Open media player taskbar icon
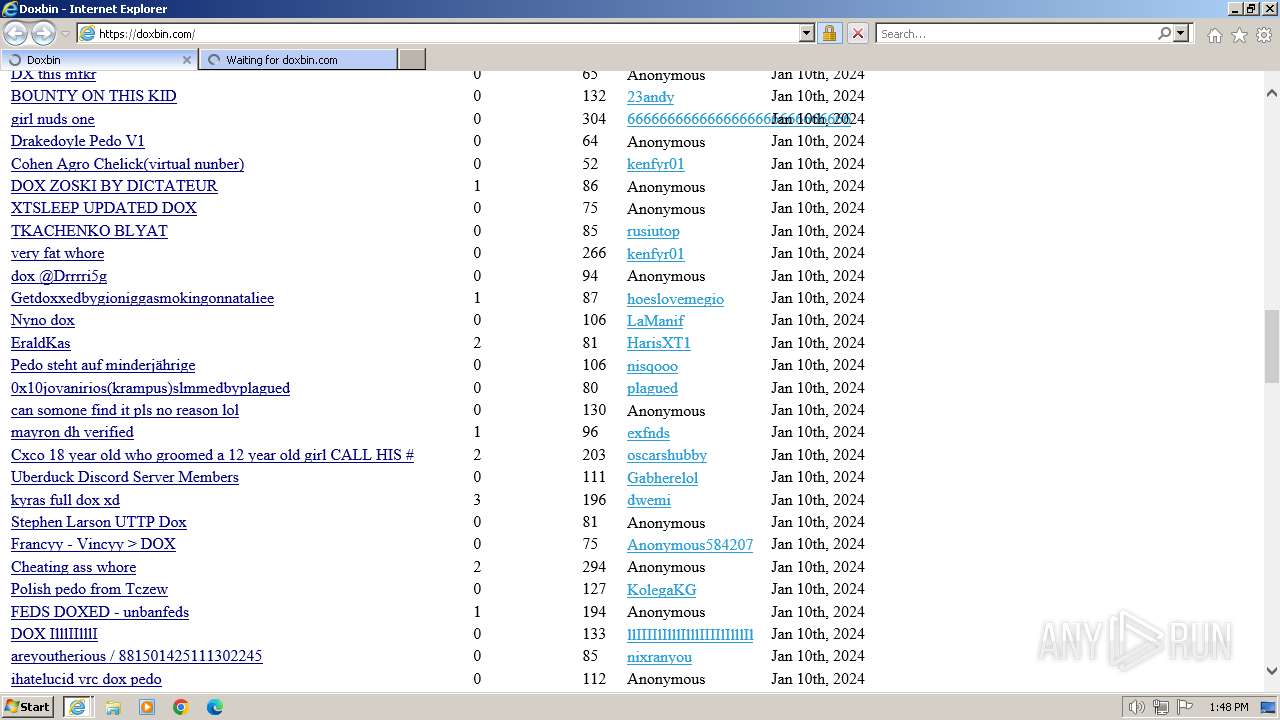This screenshot has width=1280, height=720. coord(147,707)
